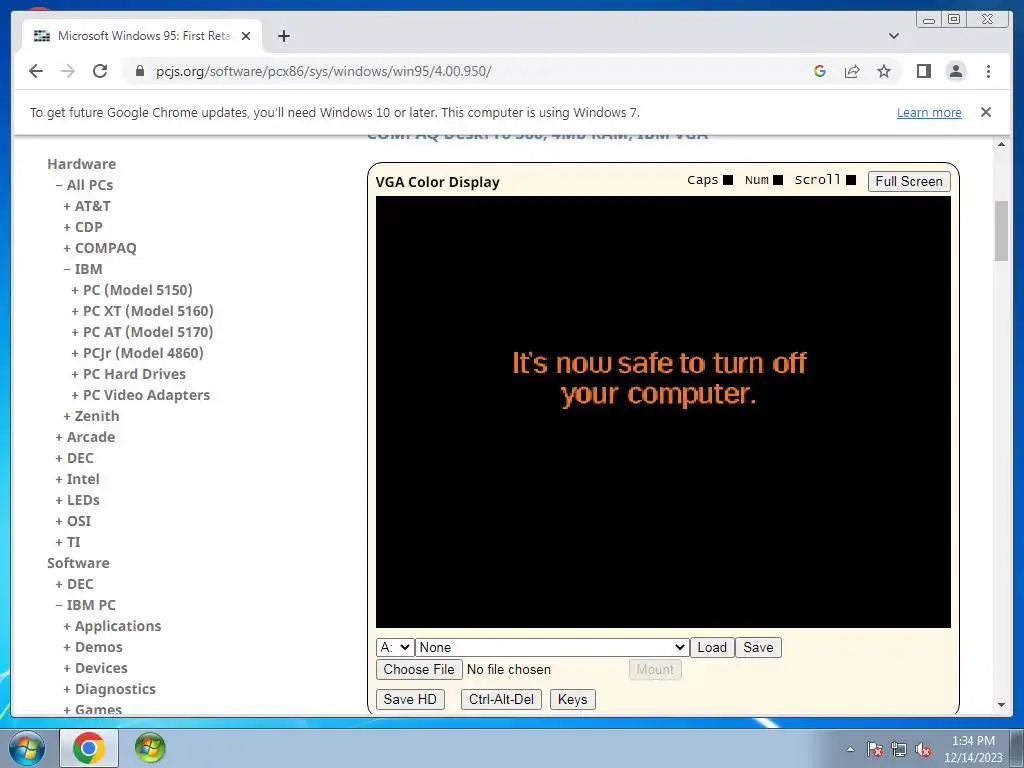This screenshot has width=1024, height=768.
Task: Open the diskette list showing None
Action: pyautogui.click(x=552, y=647)
